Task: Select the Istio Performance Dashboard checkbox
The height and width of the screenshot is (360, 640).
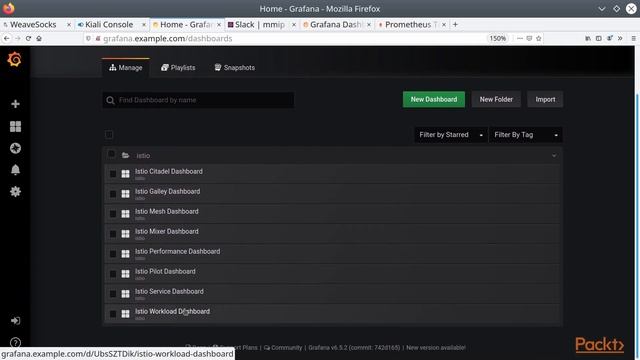Action: click(113, 254)
